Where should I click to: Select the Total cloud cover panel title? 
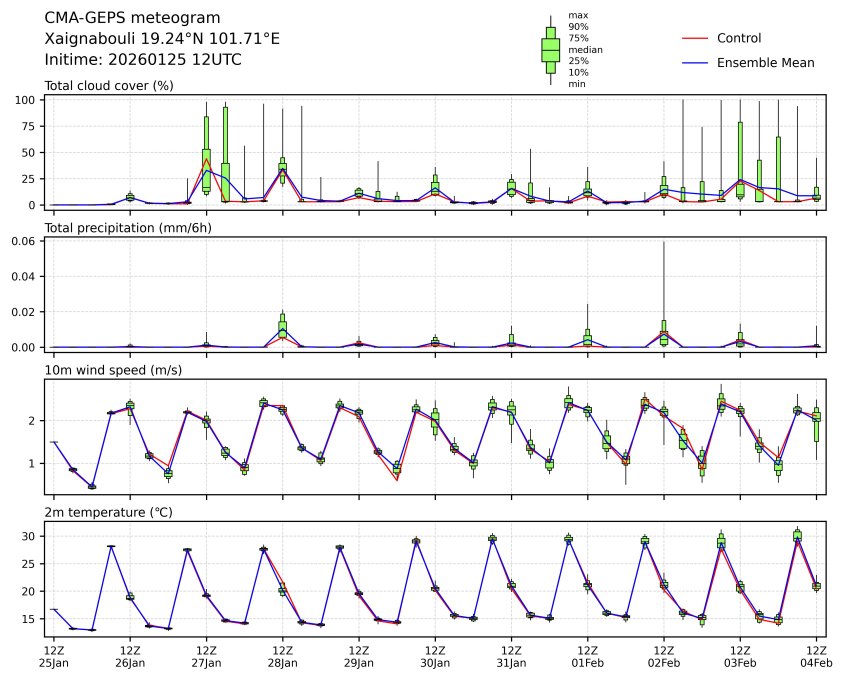pos(109,86)
